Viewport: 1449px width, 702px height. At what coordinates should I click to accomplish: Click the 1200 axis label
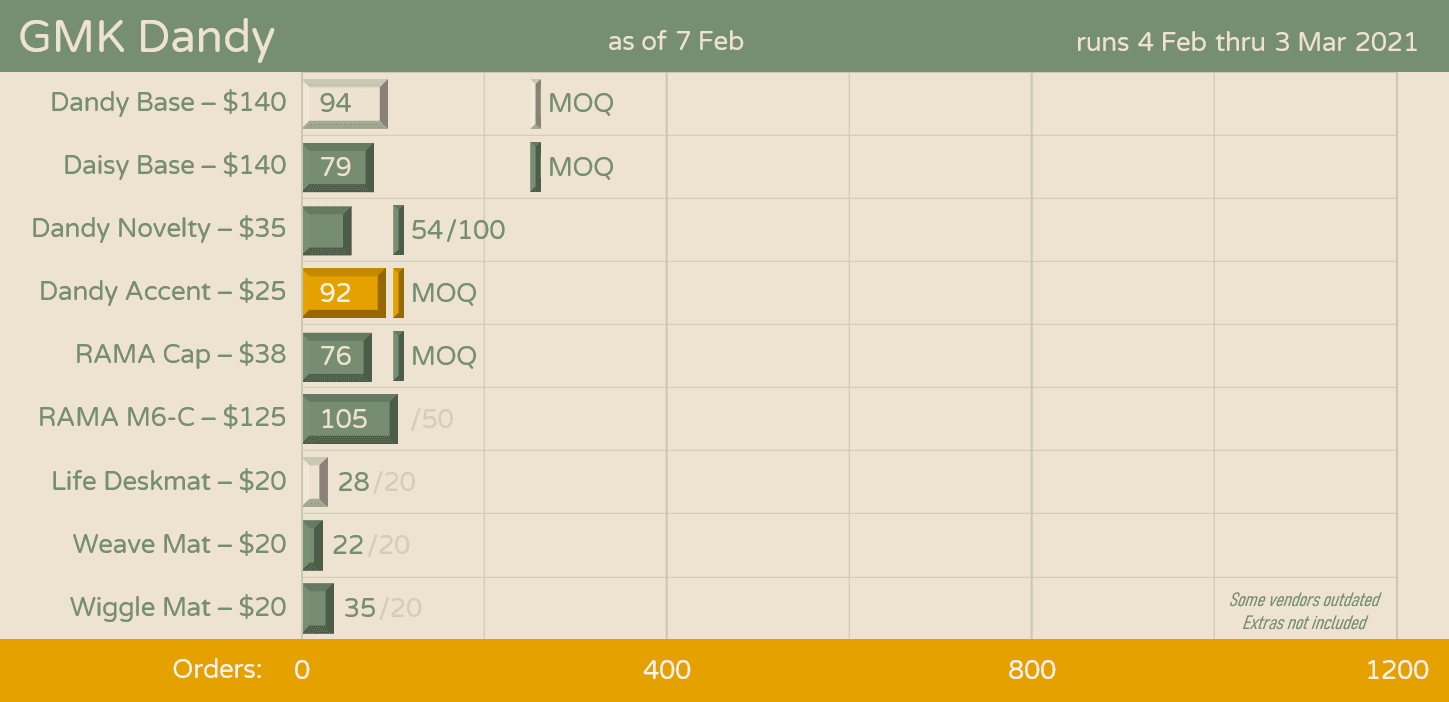pos(1397,669)
